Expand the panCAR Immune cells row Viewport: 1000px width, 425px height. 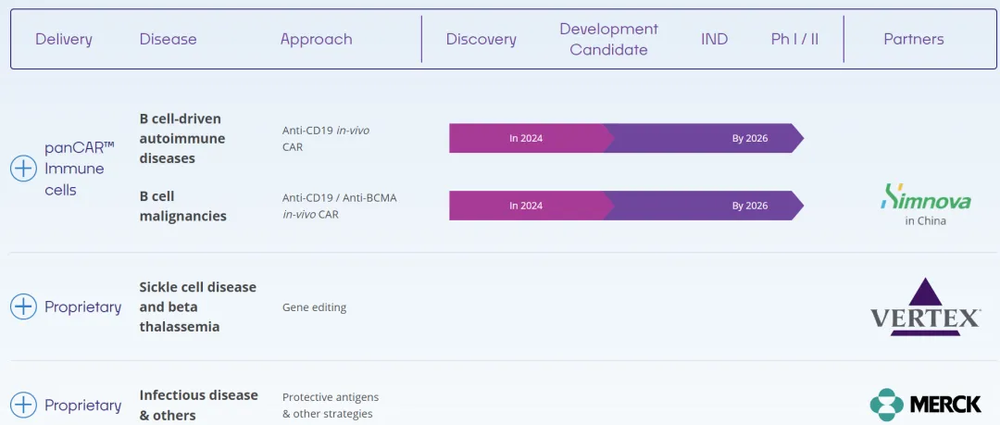[x=23, y=168]
